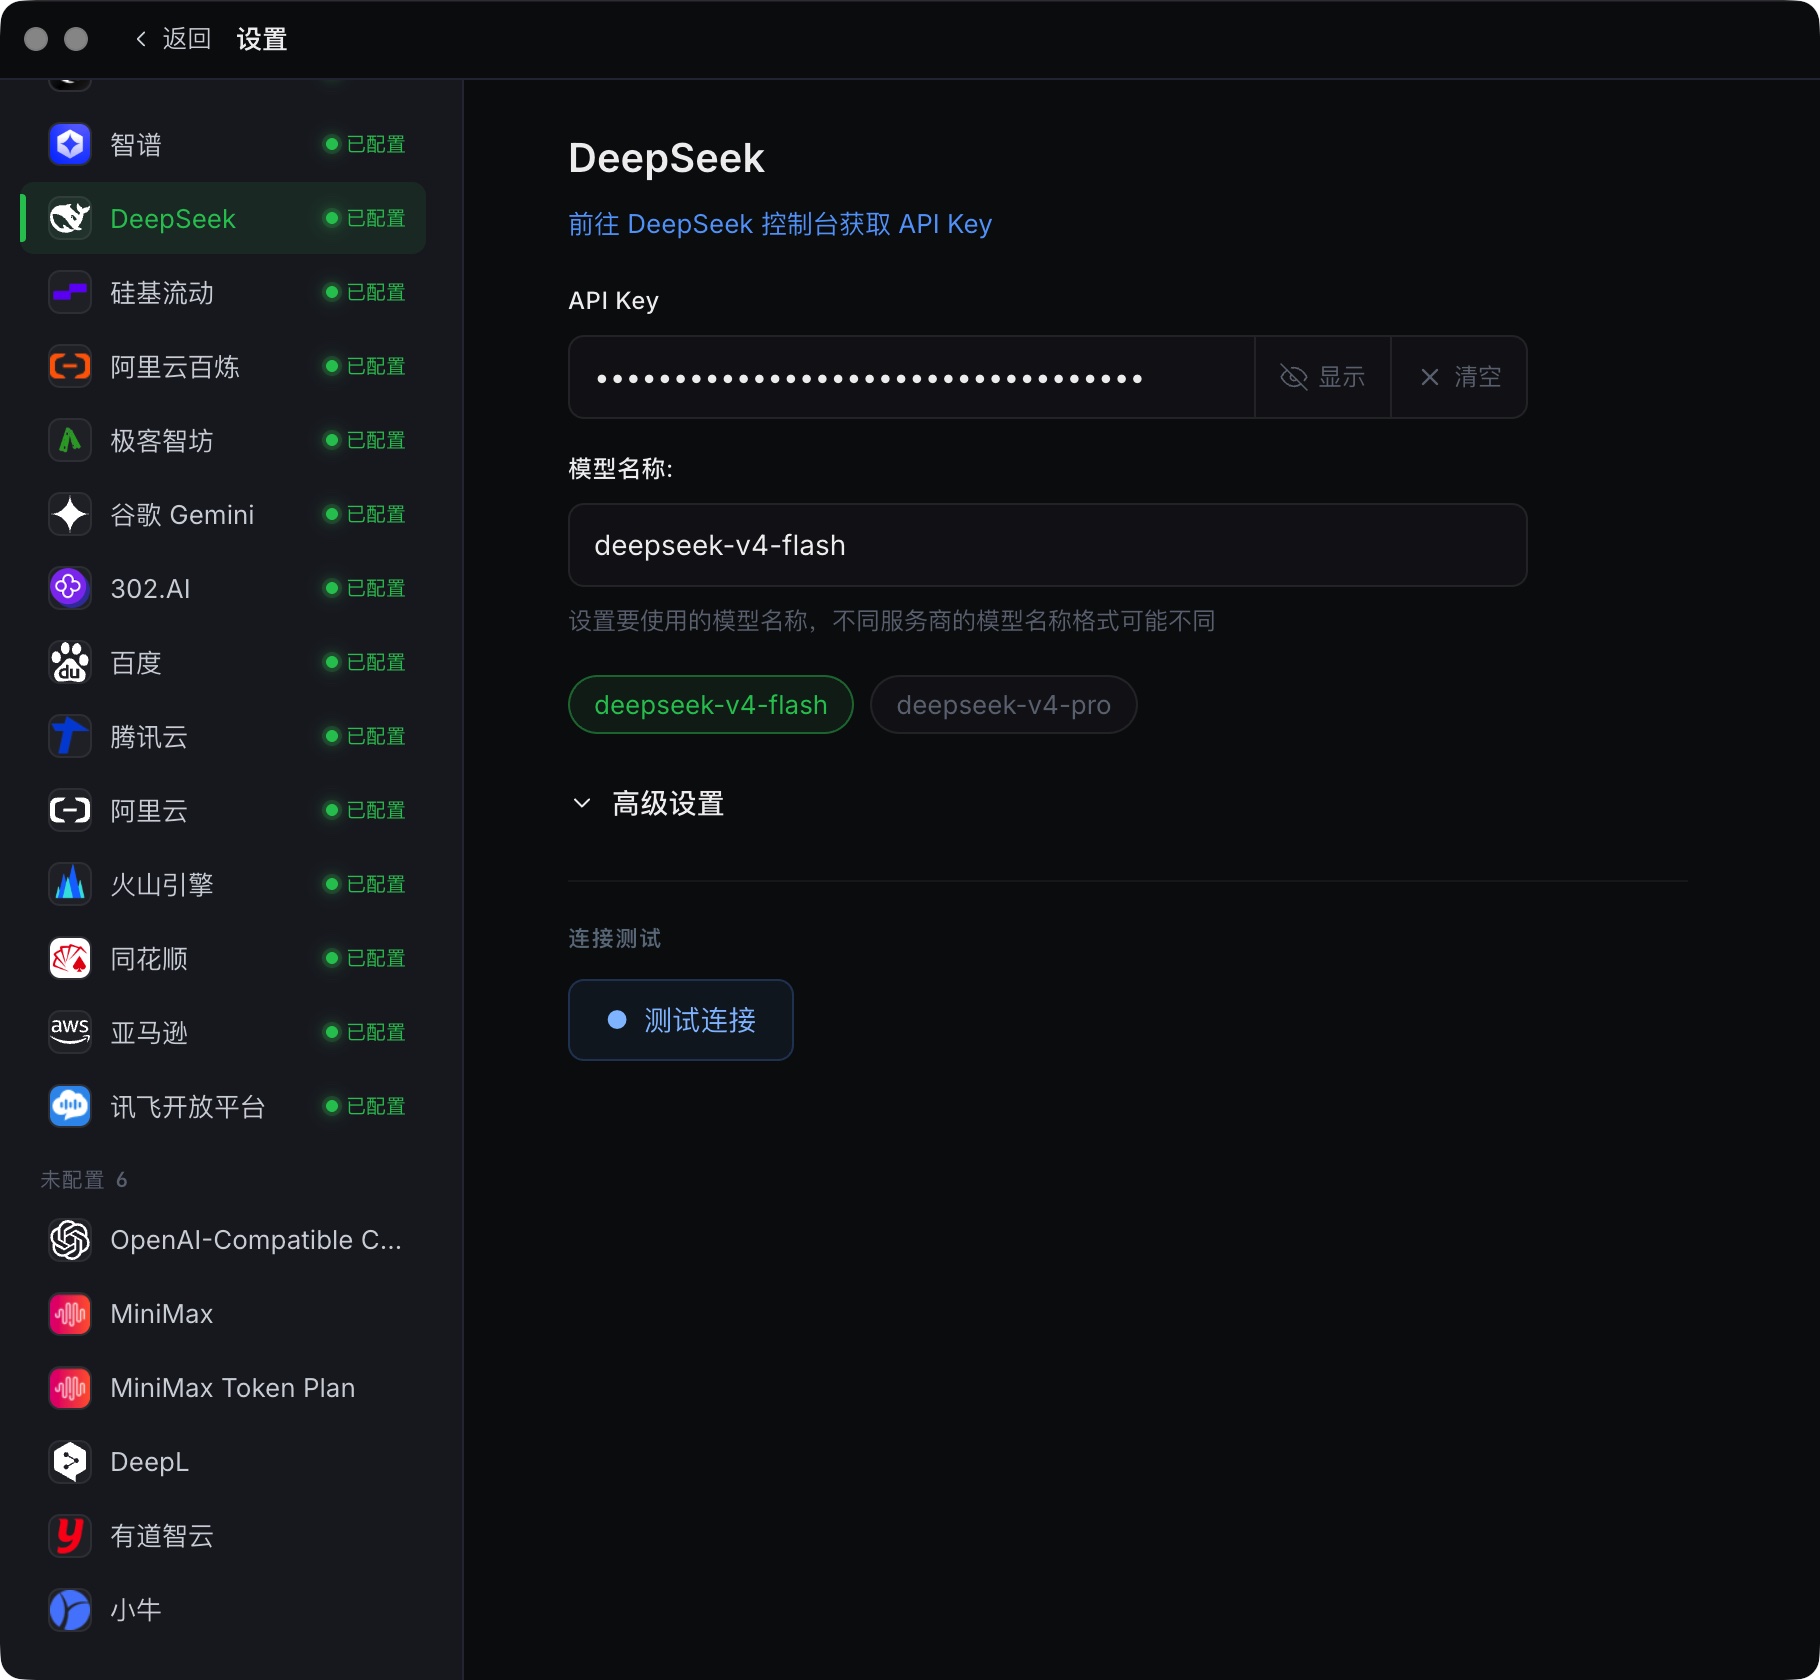Clear the API Key with 清空 button

[1459, 377]
